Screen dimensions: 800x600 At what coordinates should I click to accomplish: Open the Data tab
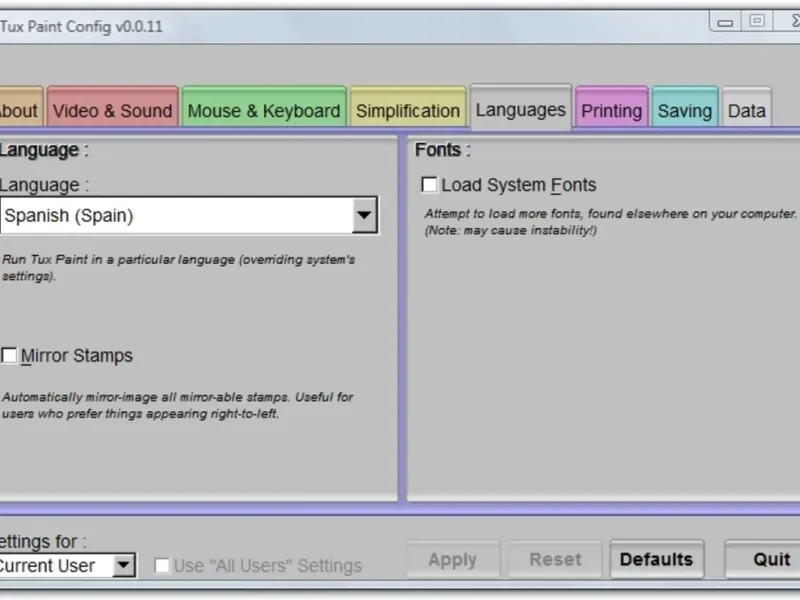747,107
